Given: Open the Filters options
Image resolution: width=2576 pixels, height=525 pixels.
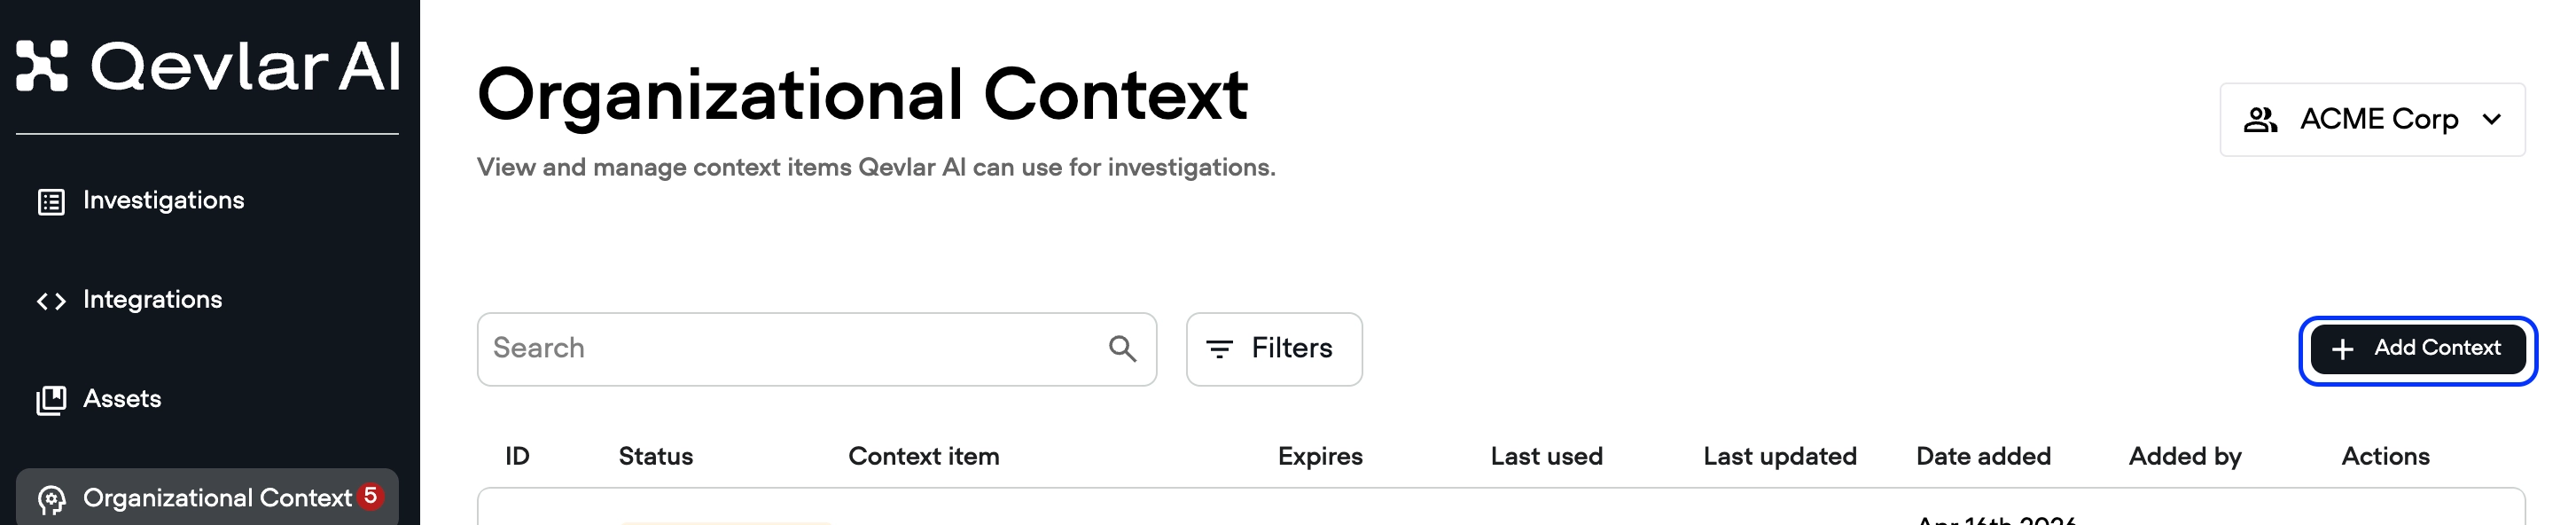Looking at the screenshot, I should [1273, 349].
